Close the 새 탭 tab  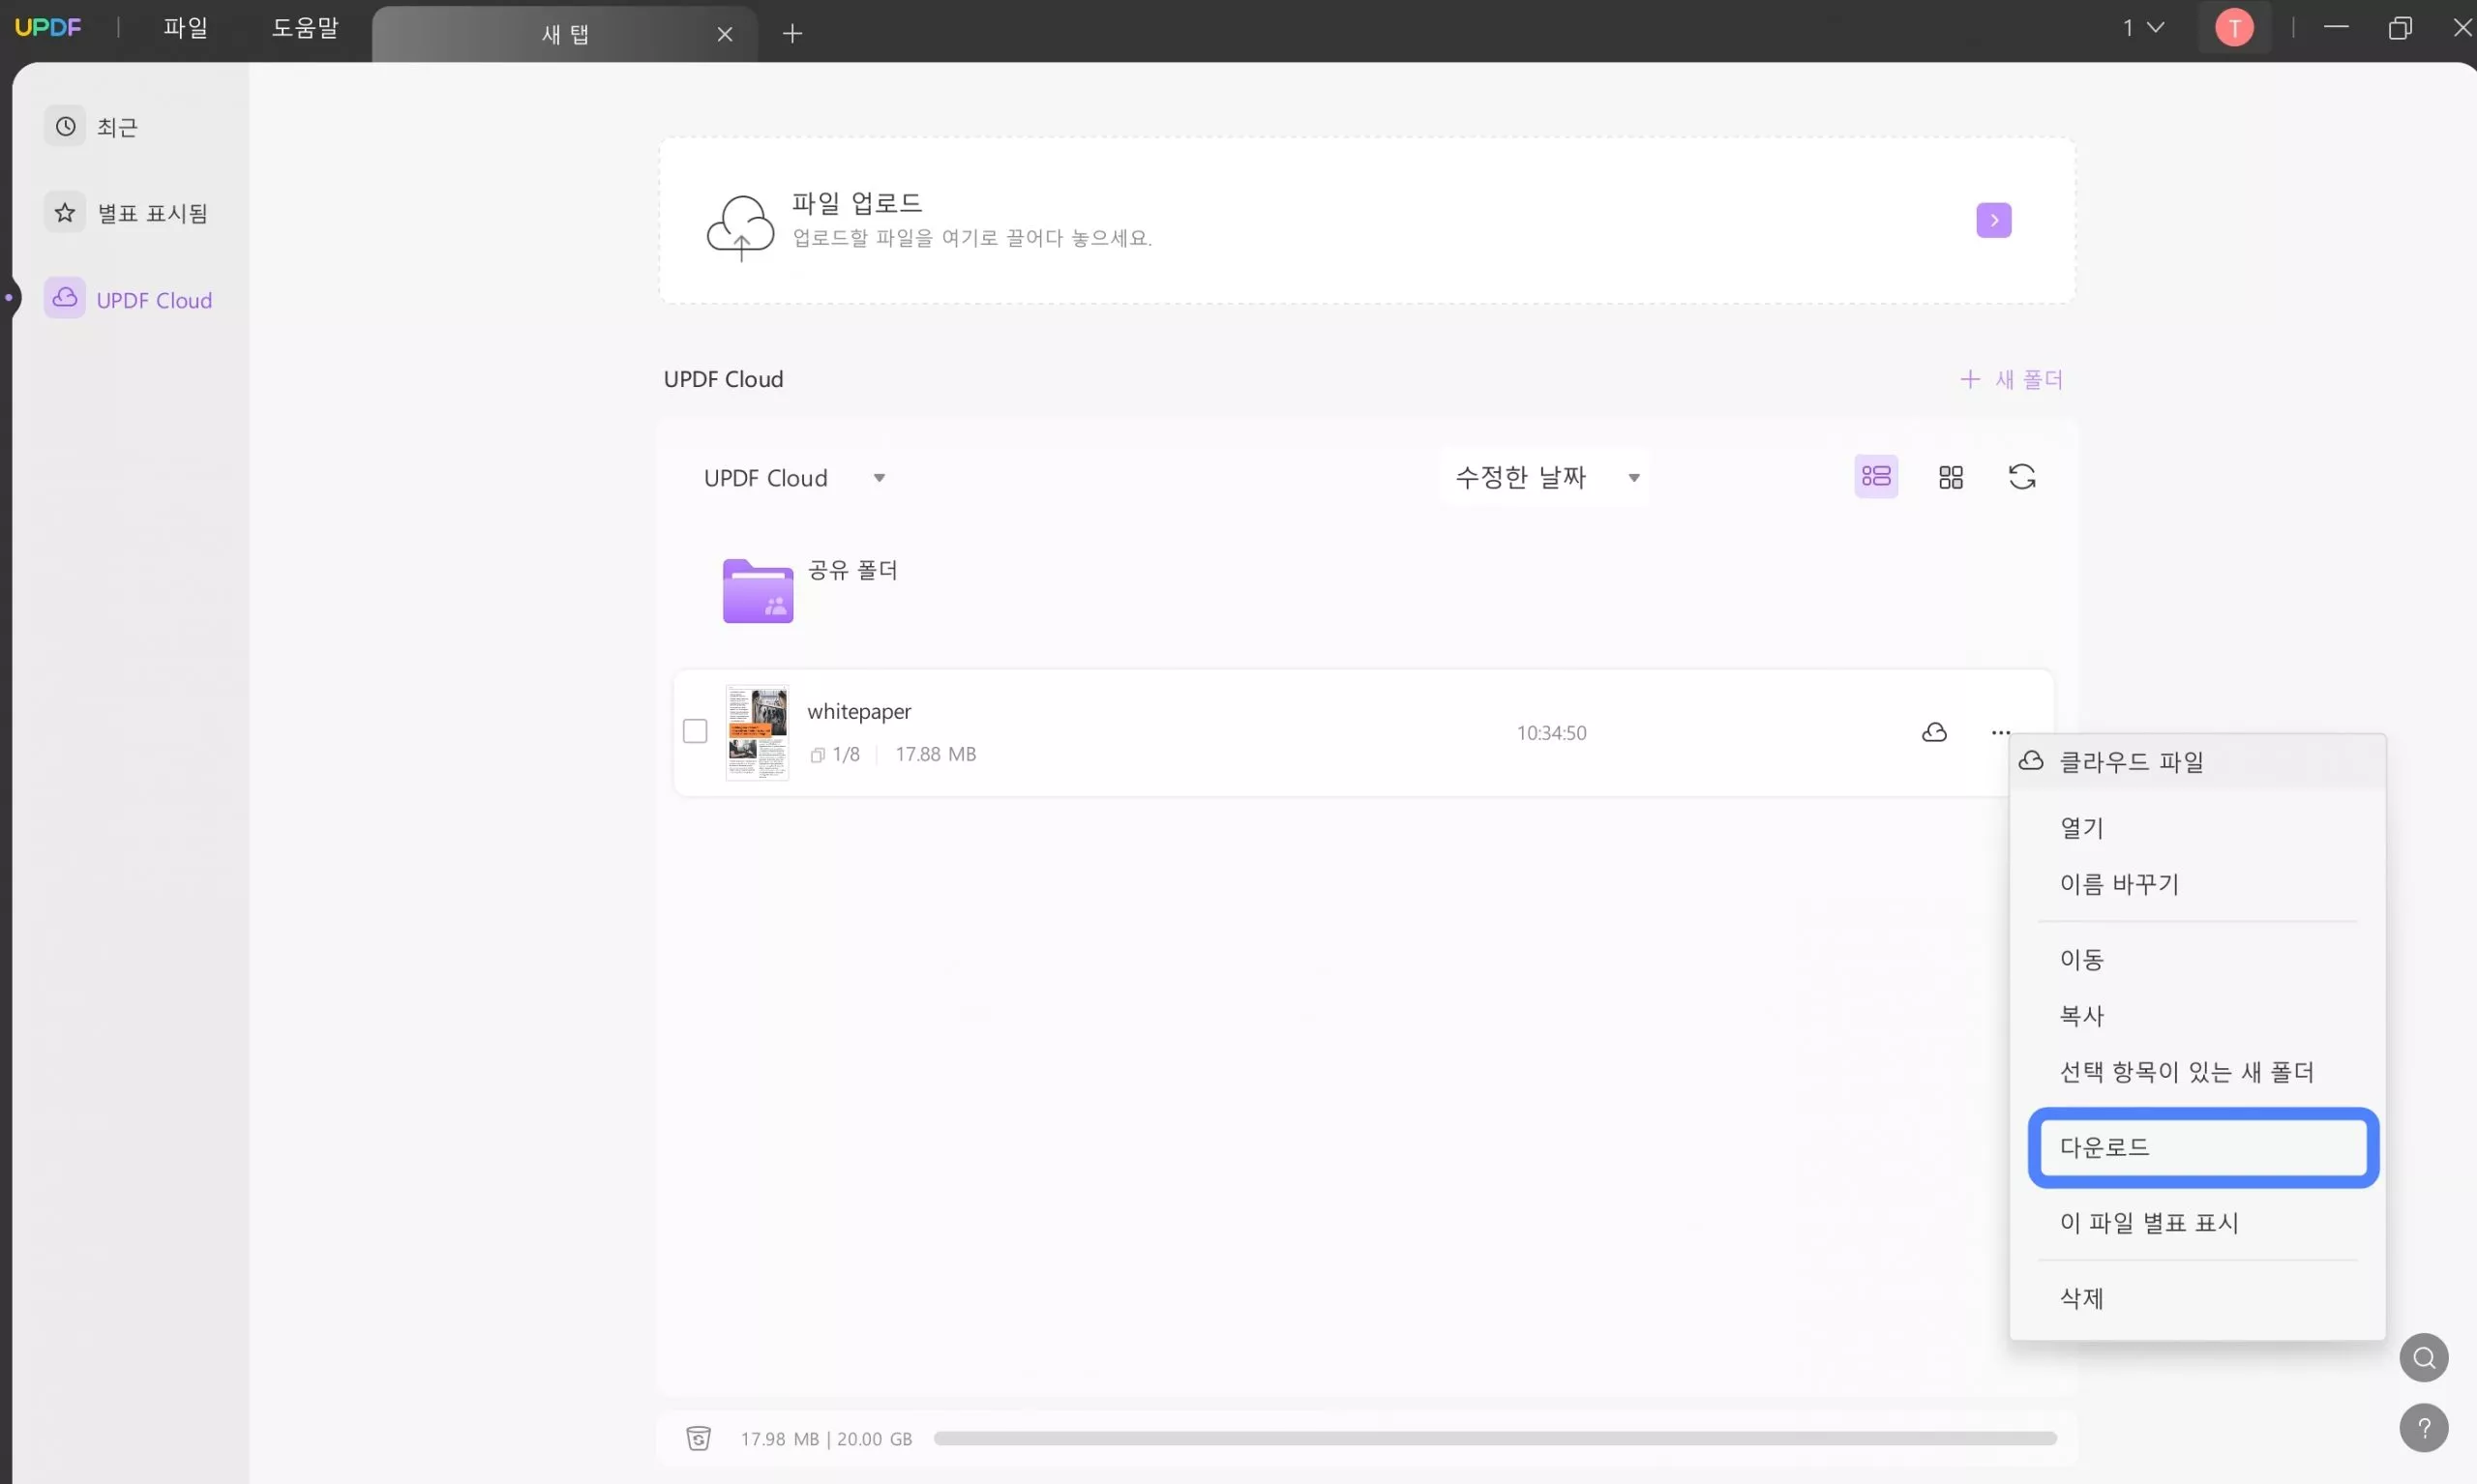click(724, 34)
